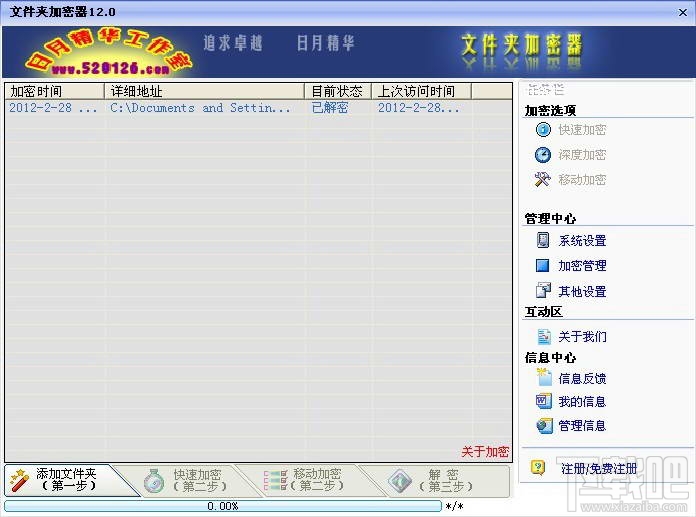This screenshot has height=517, width=696.
Task: Open 系统设置 via its icon
Action: click(542, 240)
